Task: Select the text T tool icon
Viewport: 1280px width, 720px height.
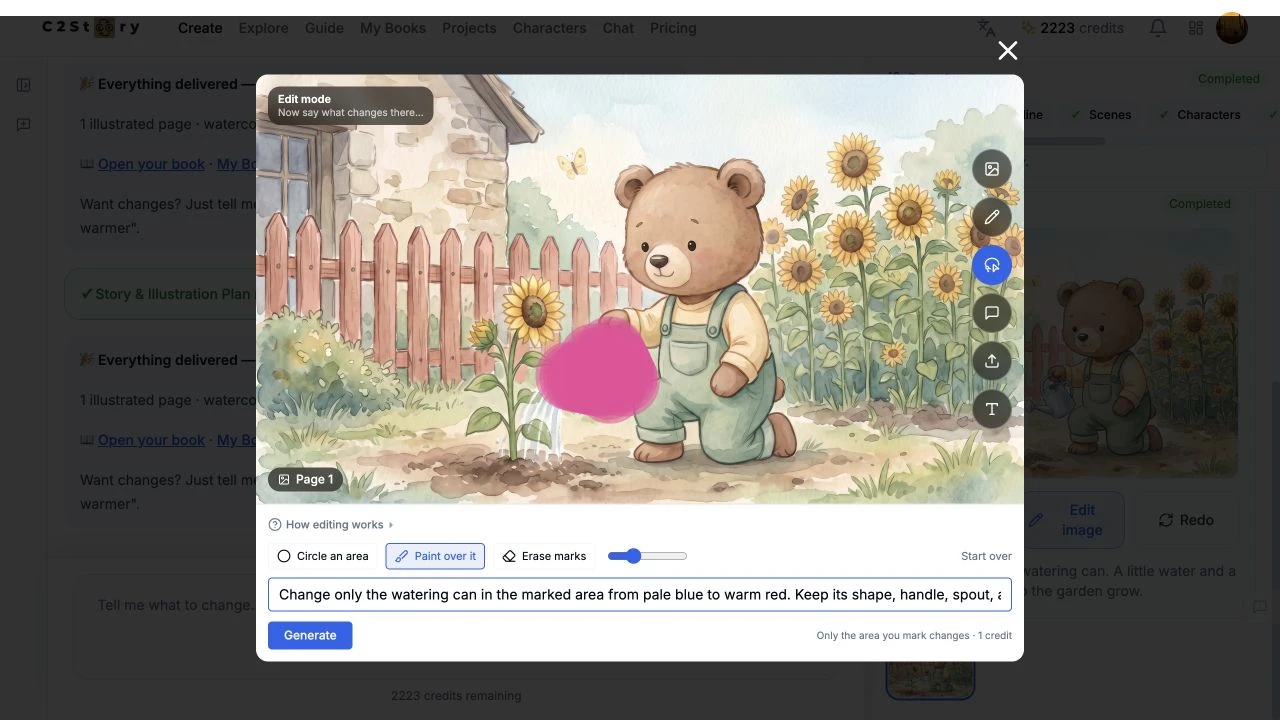Action: coord(992,409)
